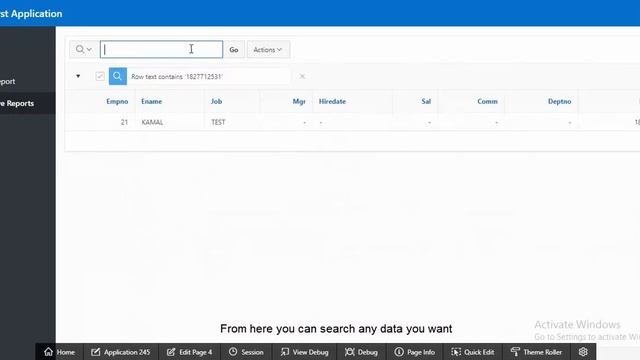Click the Page Info icon

pos(399,352)
